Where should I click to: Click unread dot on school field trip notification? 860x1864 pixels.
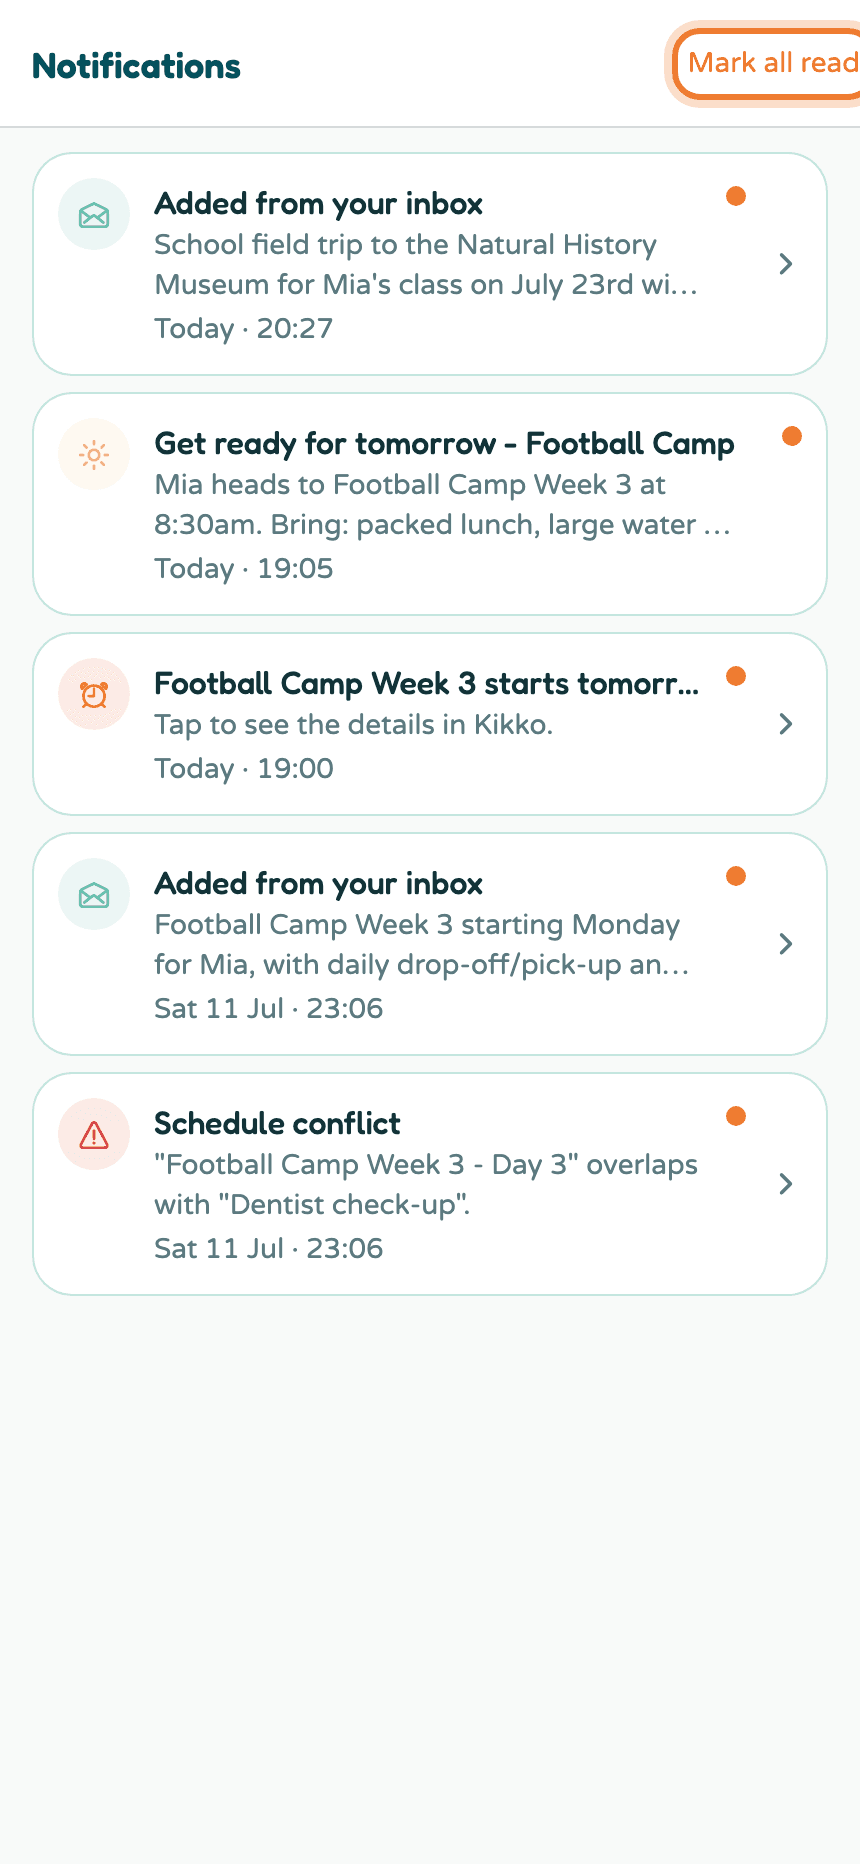point(736,196)
